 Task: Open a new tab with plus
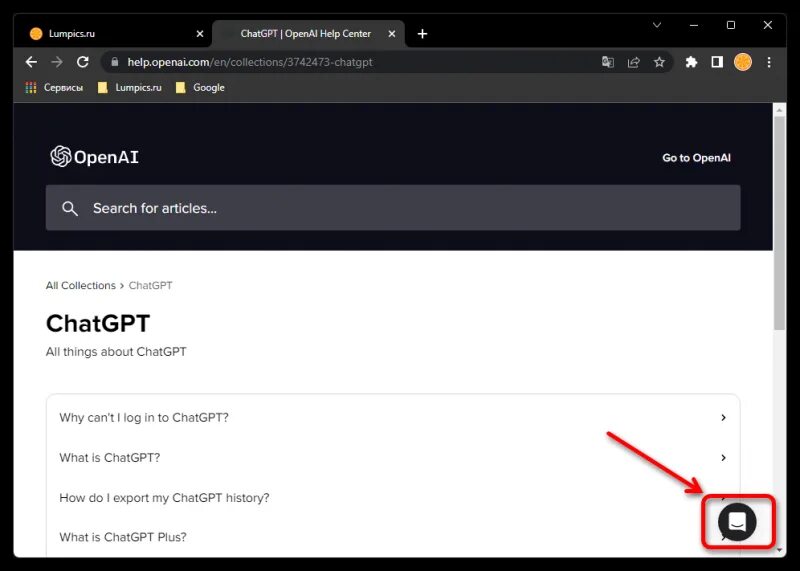422,34
